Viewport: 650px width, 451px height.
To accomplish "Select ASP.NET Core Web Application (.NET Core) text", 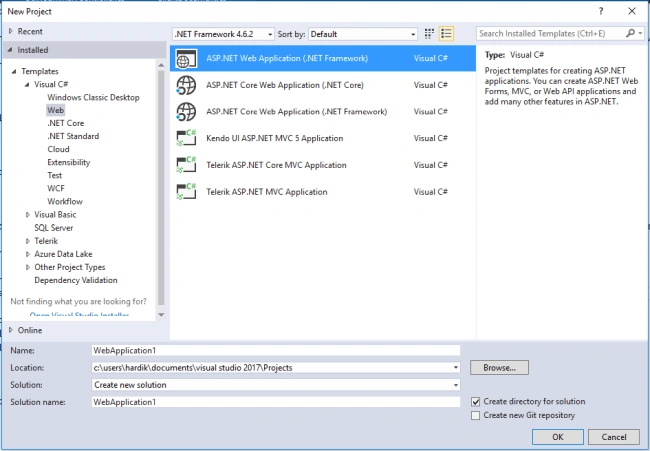I will click(285, 85).
